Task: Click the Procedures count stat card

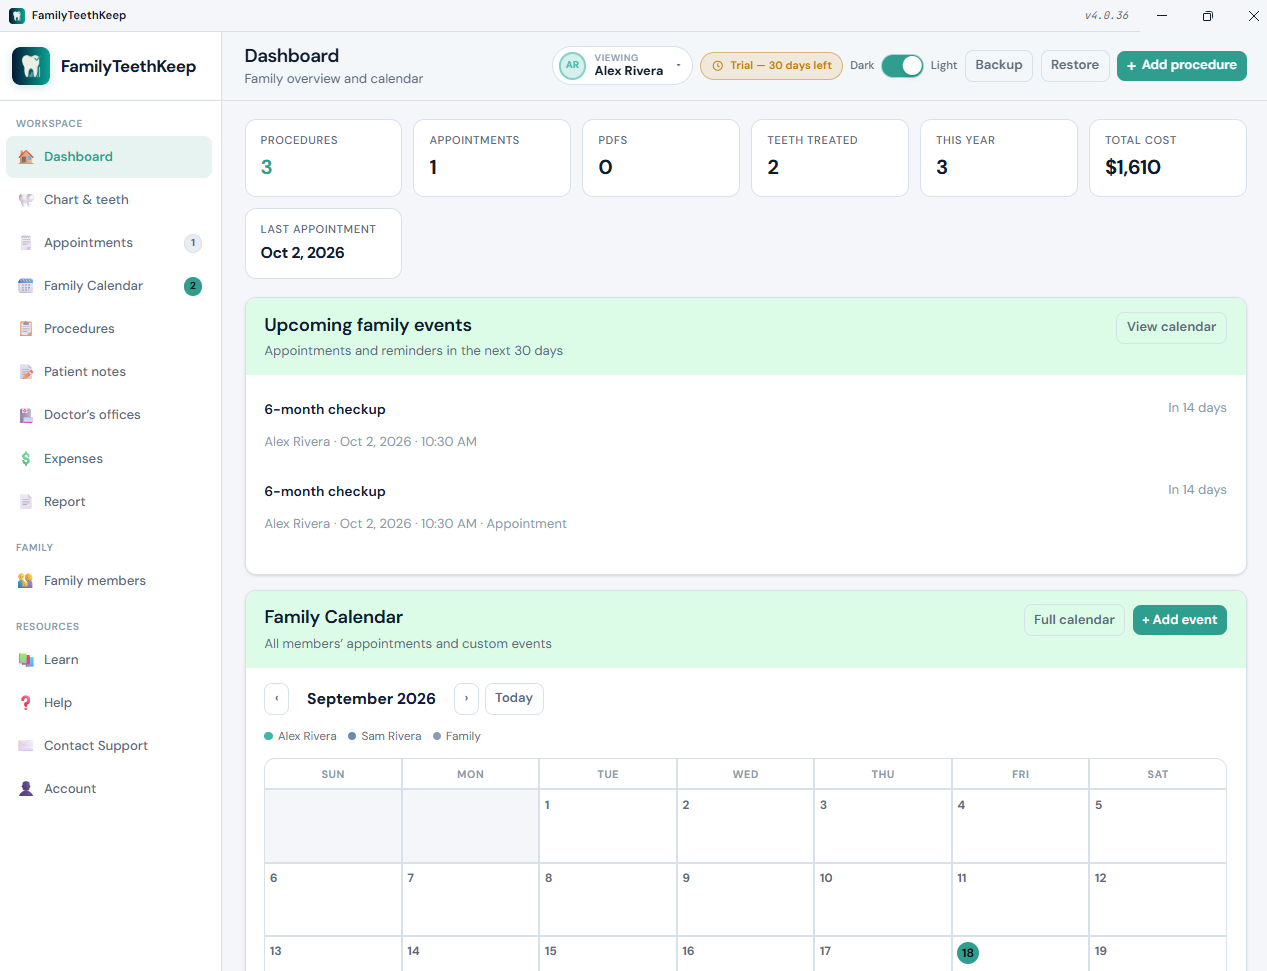Action: tap(324, 158)
